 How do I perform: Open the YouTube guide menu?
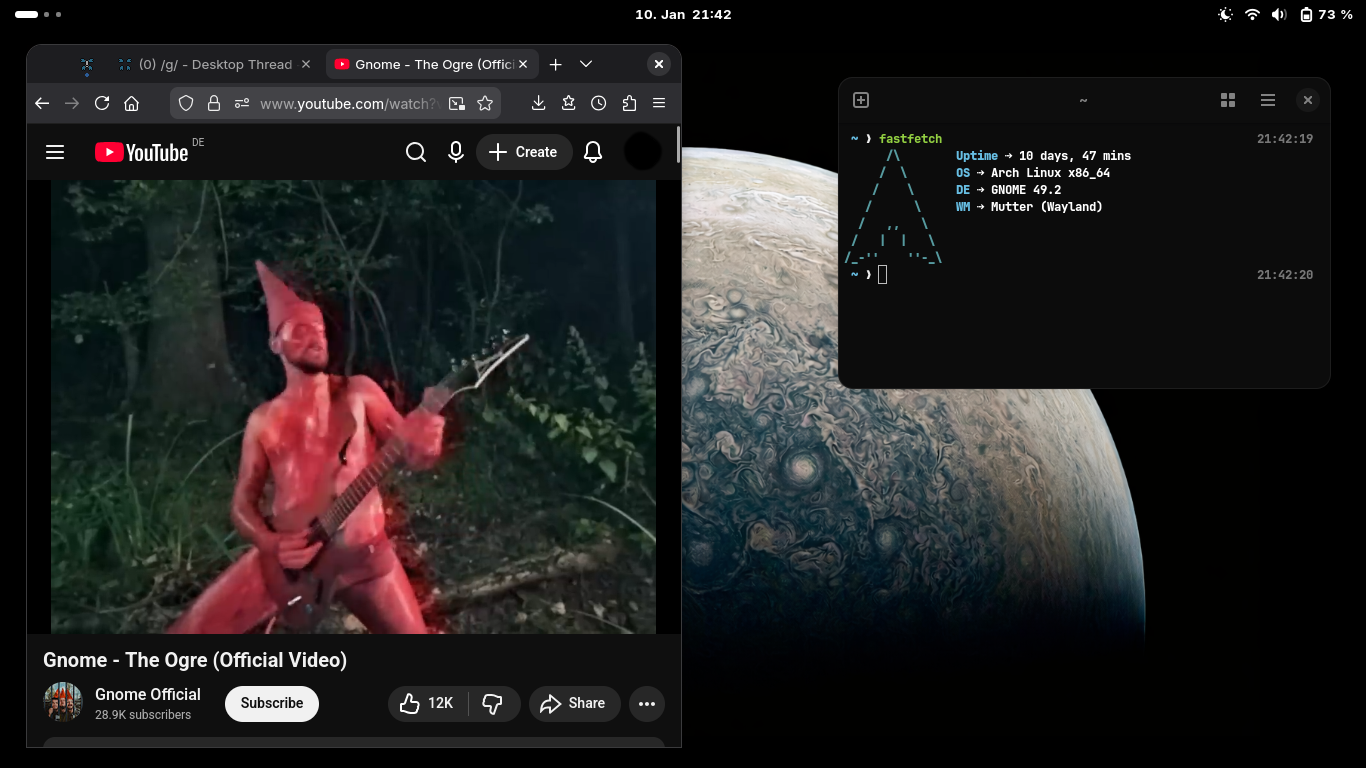click(x=55, y=152)
